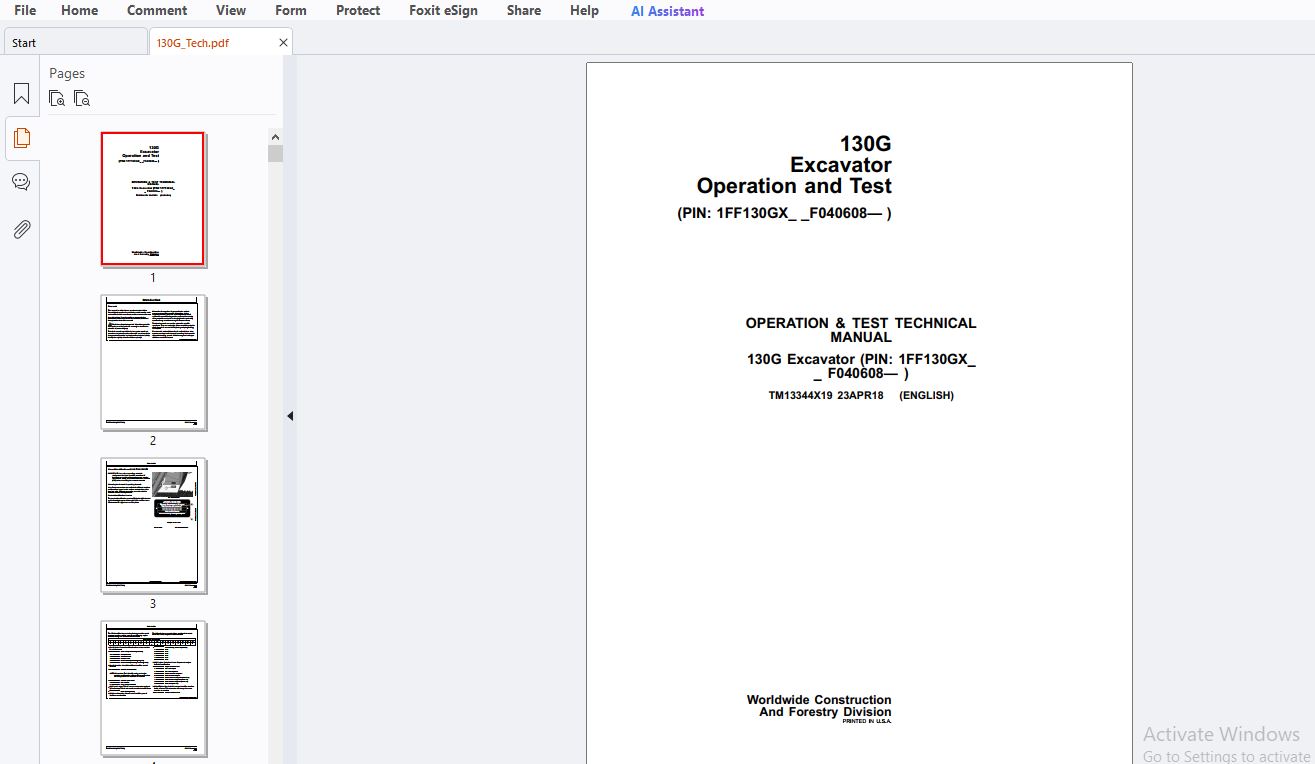Click thumbnail label number "2"
Image resolution: width=1315 pixels, height=764 pixels.
coord(153,441)
